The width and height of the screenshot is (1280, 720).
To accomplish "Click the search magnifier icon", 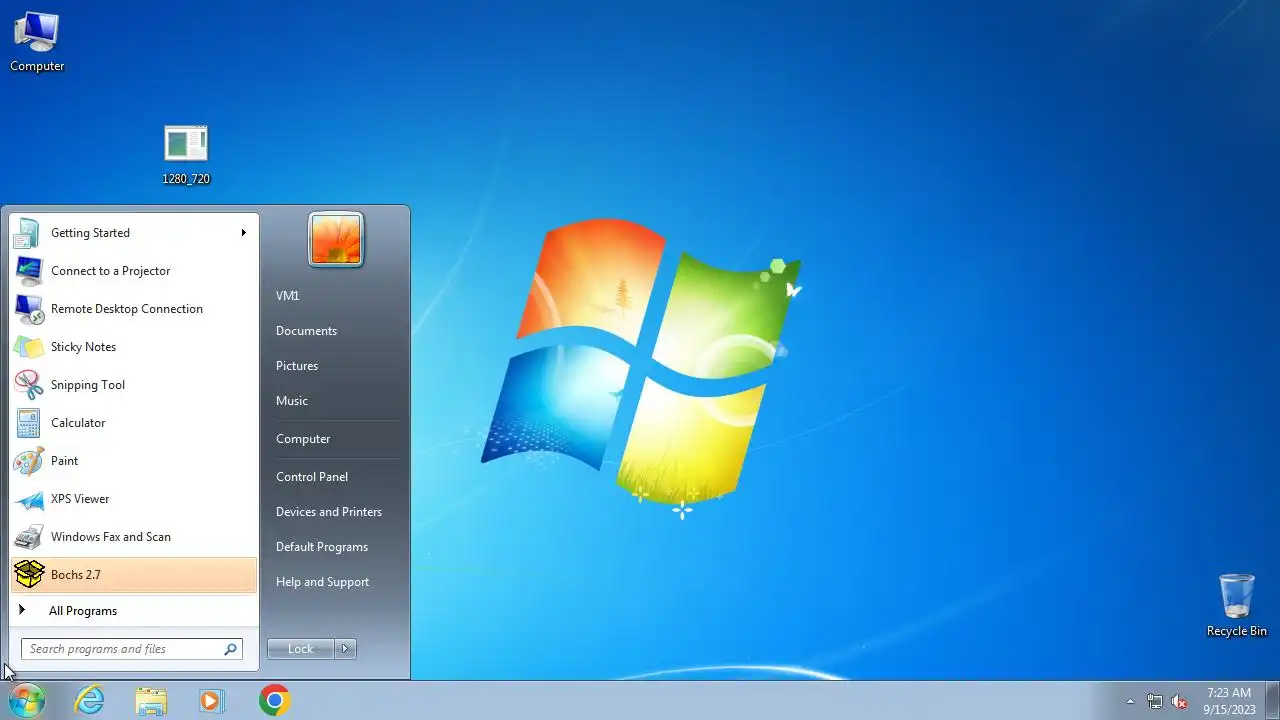I will (x=231, y=649).
